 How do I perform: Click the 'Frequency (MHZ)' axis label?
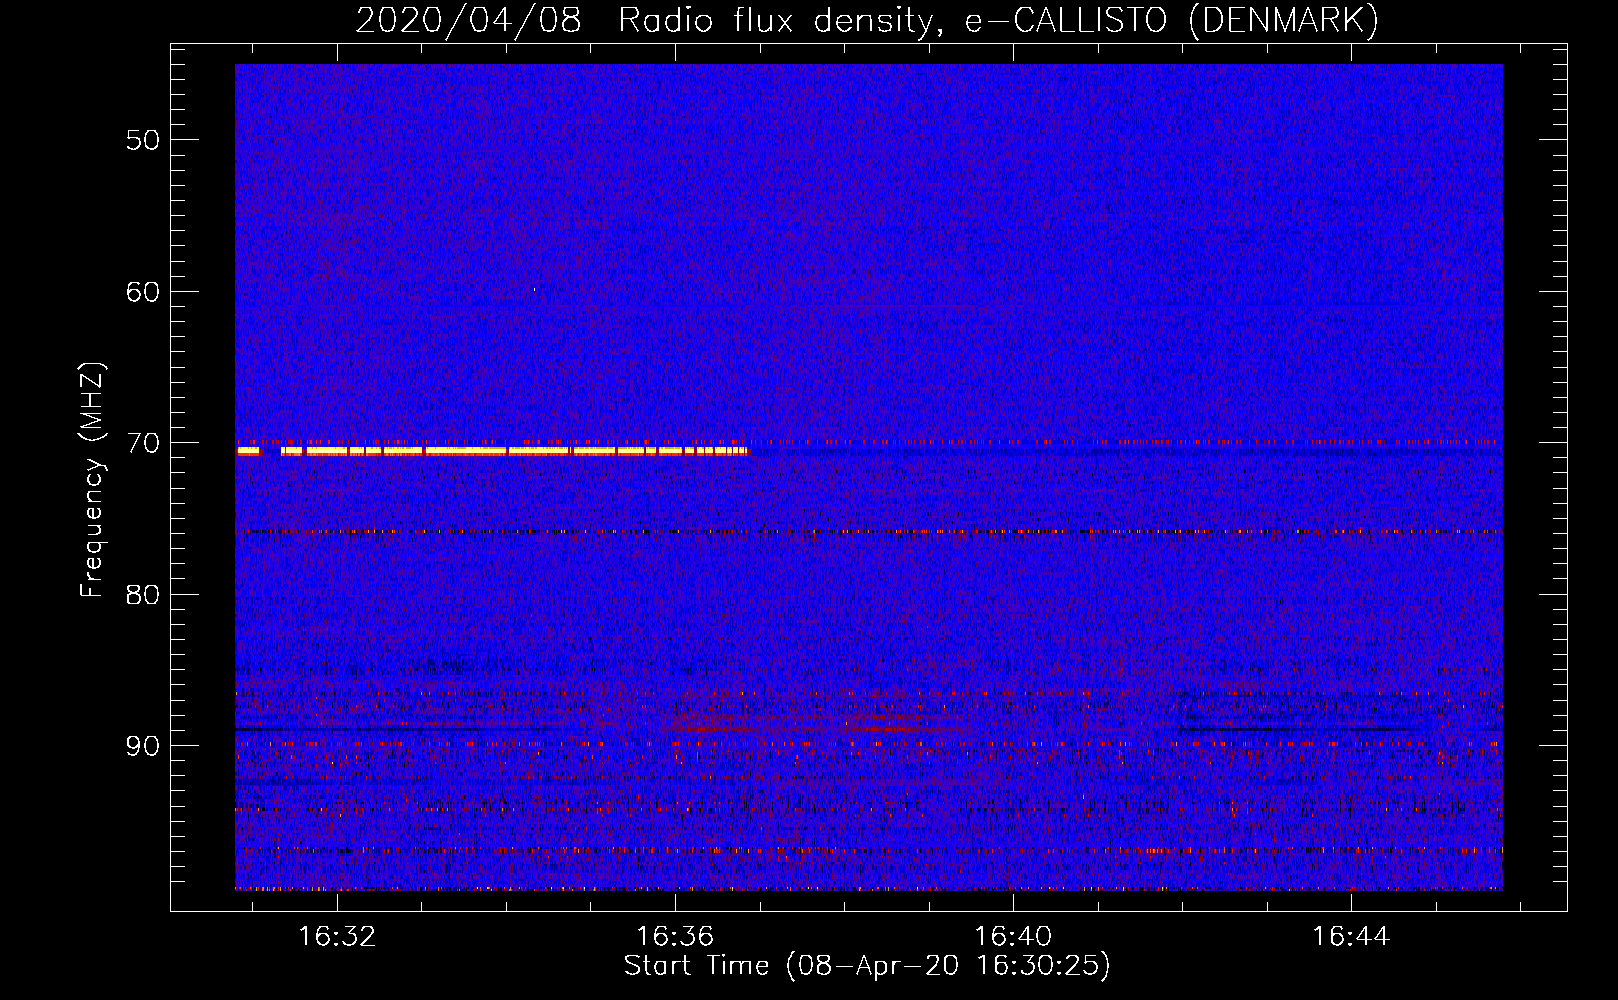click(x=92, y=480)
